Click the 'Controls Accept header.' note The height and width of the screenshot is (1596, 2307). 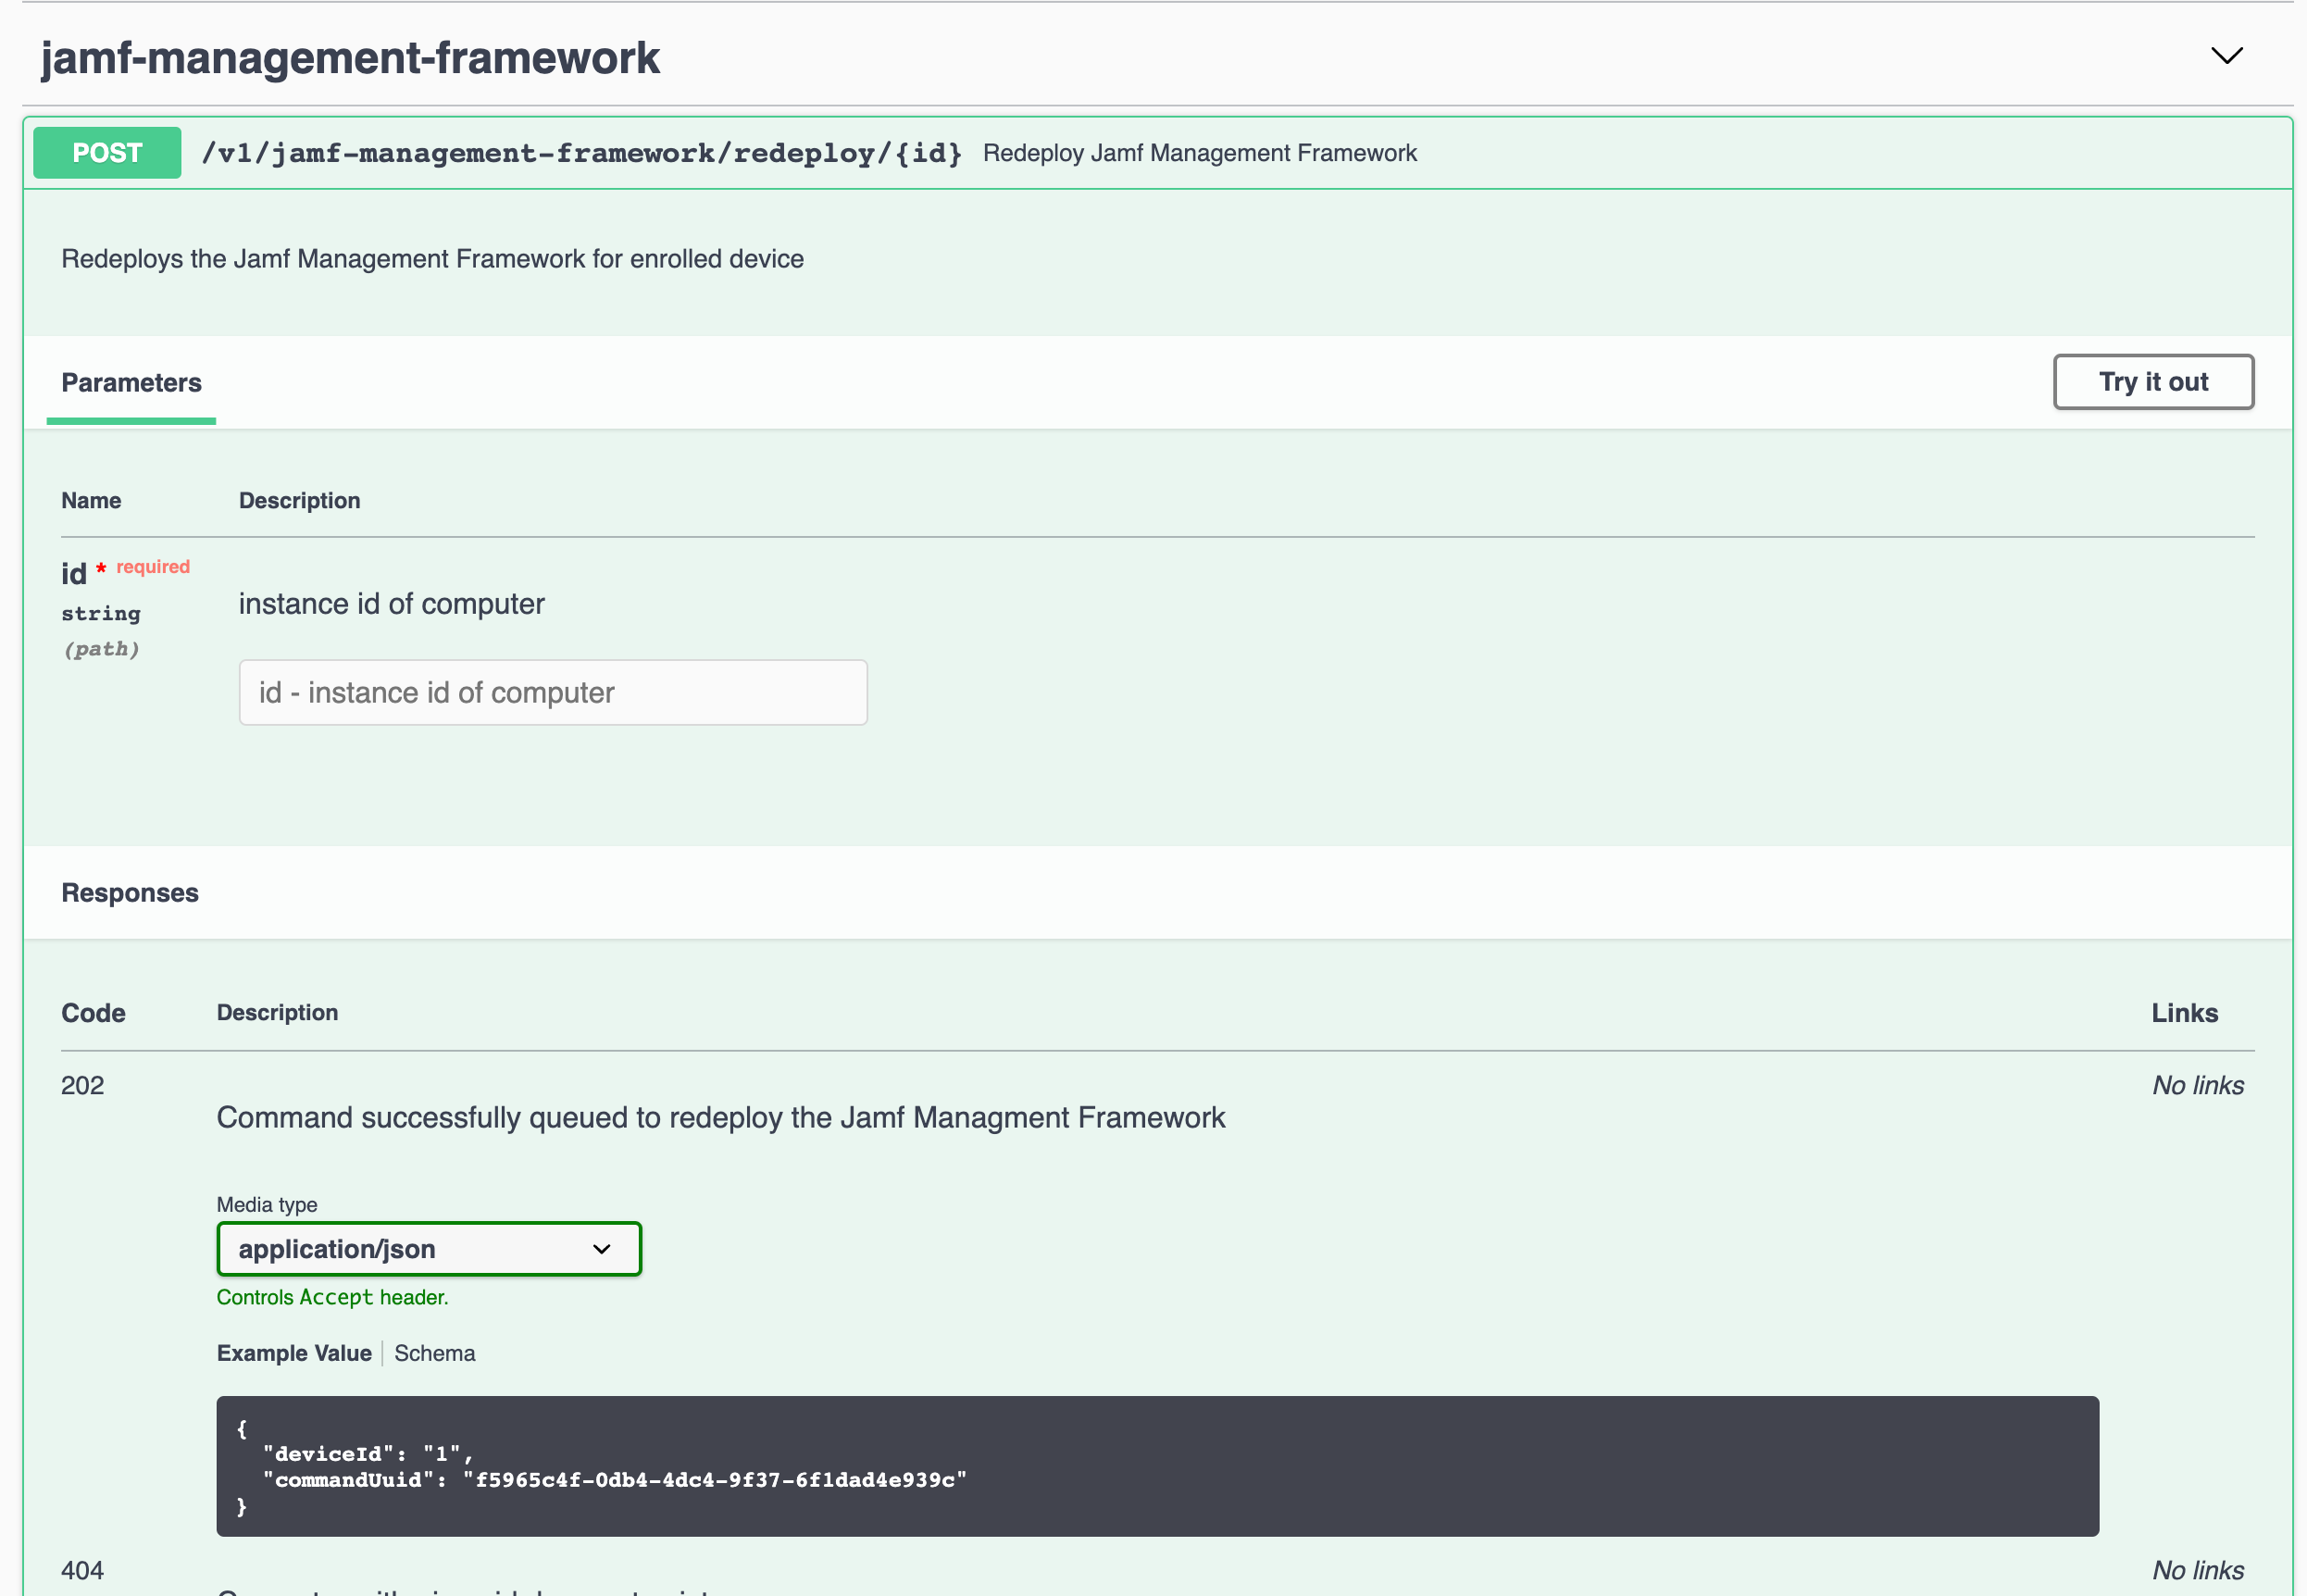332,1297
